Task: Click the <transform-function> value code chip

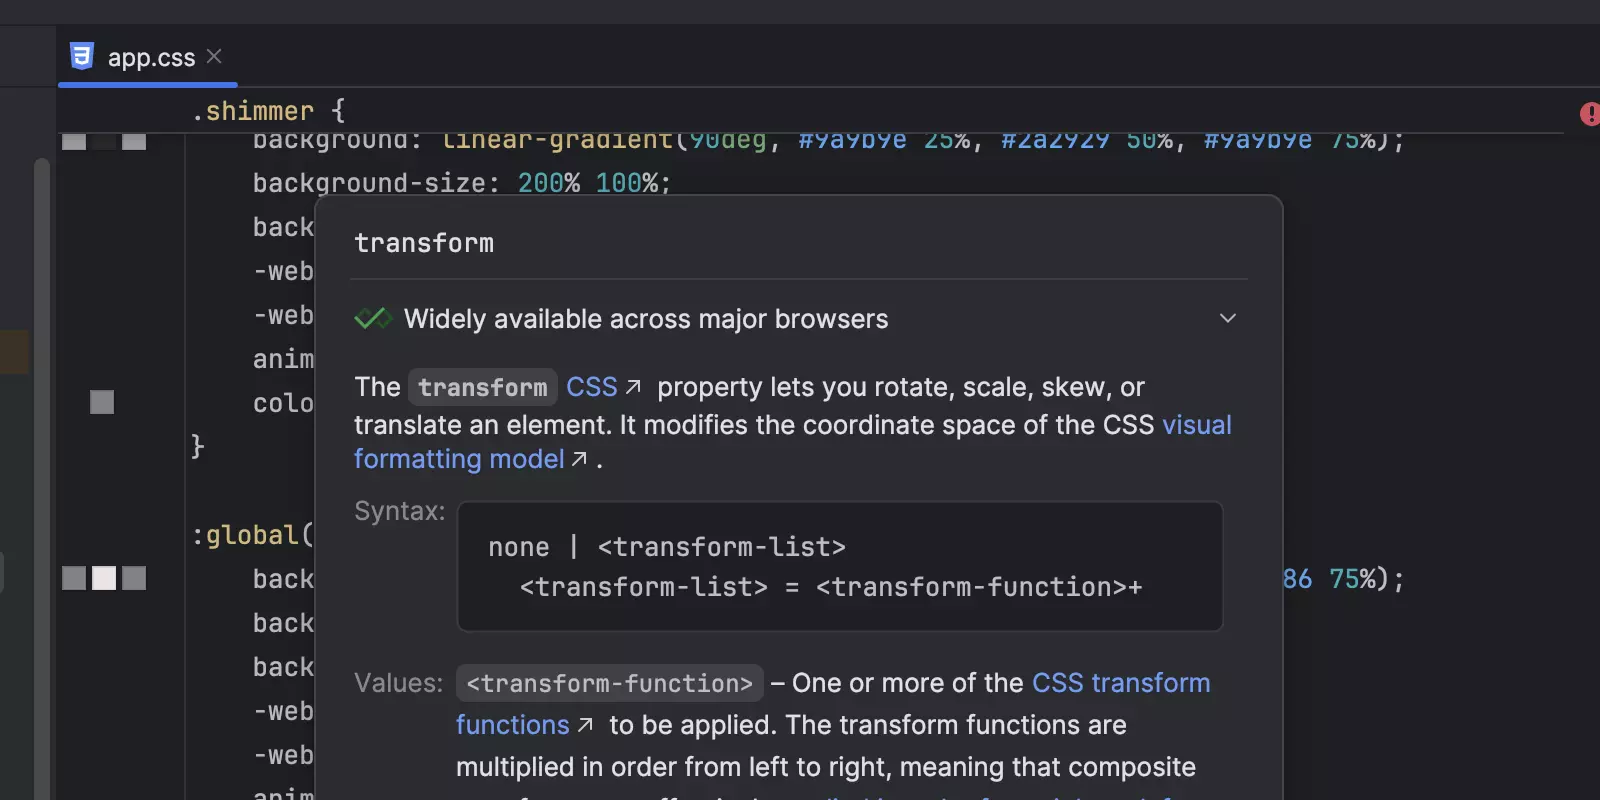Action: click(609, 683)
